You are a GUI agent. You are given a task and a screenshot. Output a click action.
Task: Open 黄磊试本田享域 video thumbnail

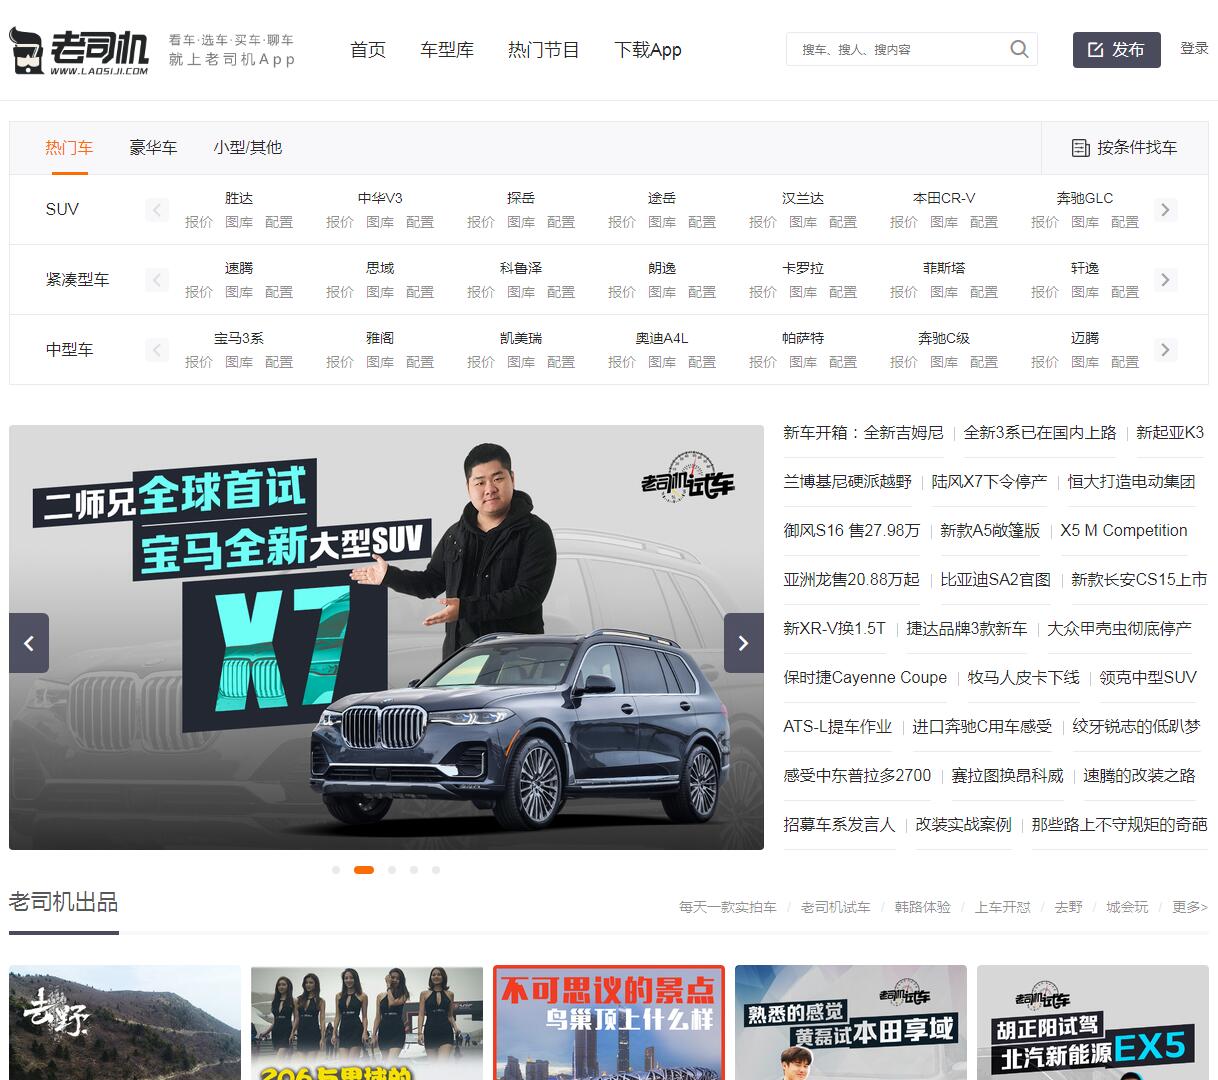(x=851, y=1022)
